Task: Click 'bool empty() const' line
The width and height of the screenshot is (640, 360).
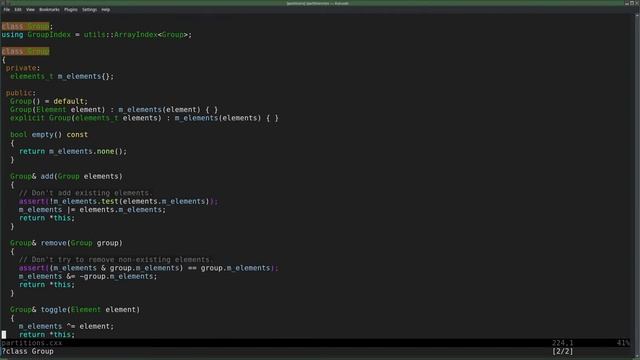Action: point(49,135)
